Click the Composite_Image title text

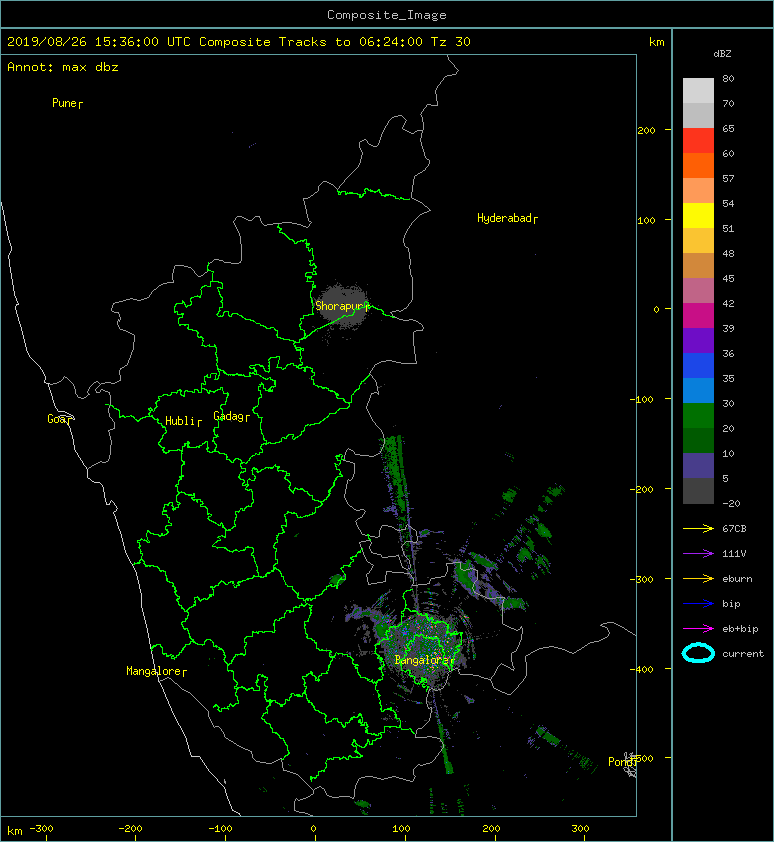coord(387,15)
